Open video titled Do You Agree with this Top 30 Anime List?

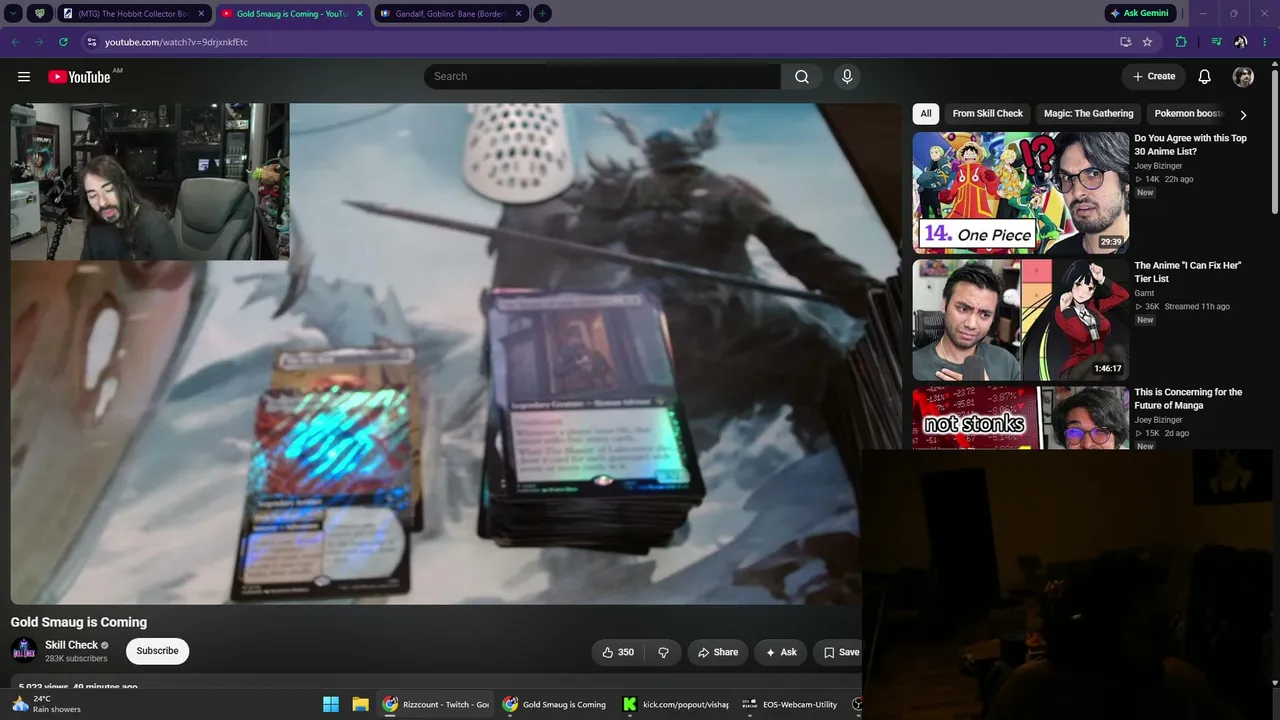click(x=1190, y=145)
